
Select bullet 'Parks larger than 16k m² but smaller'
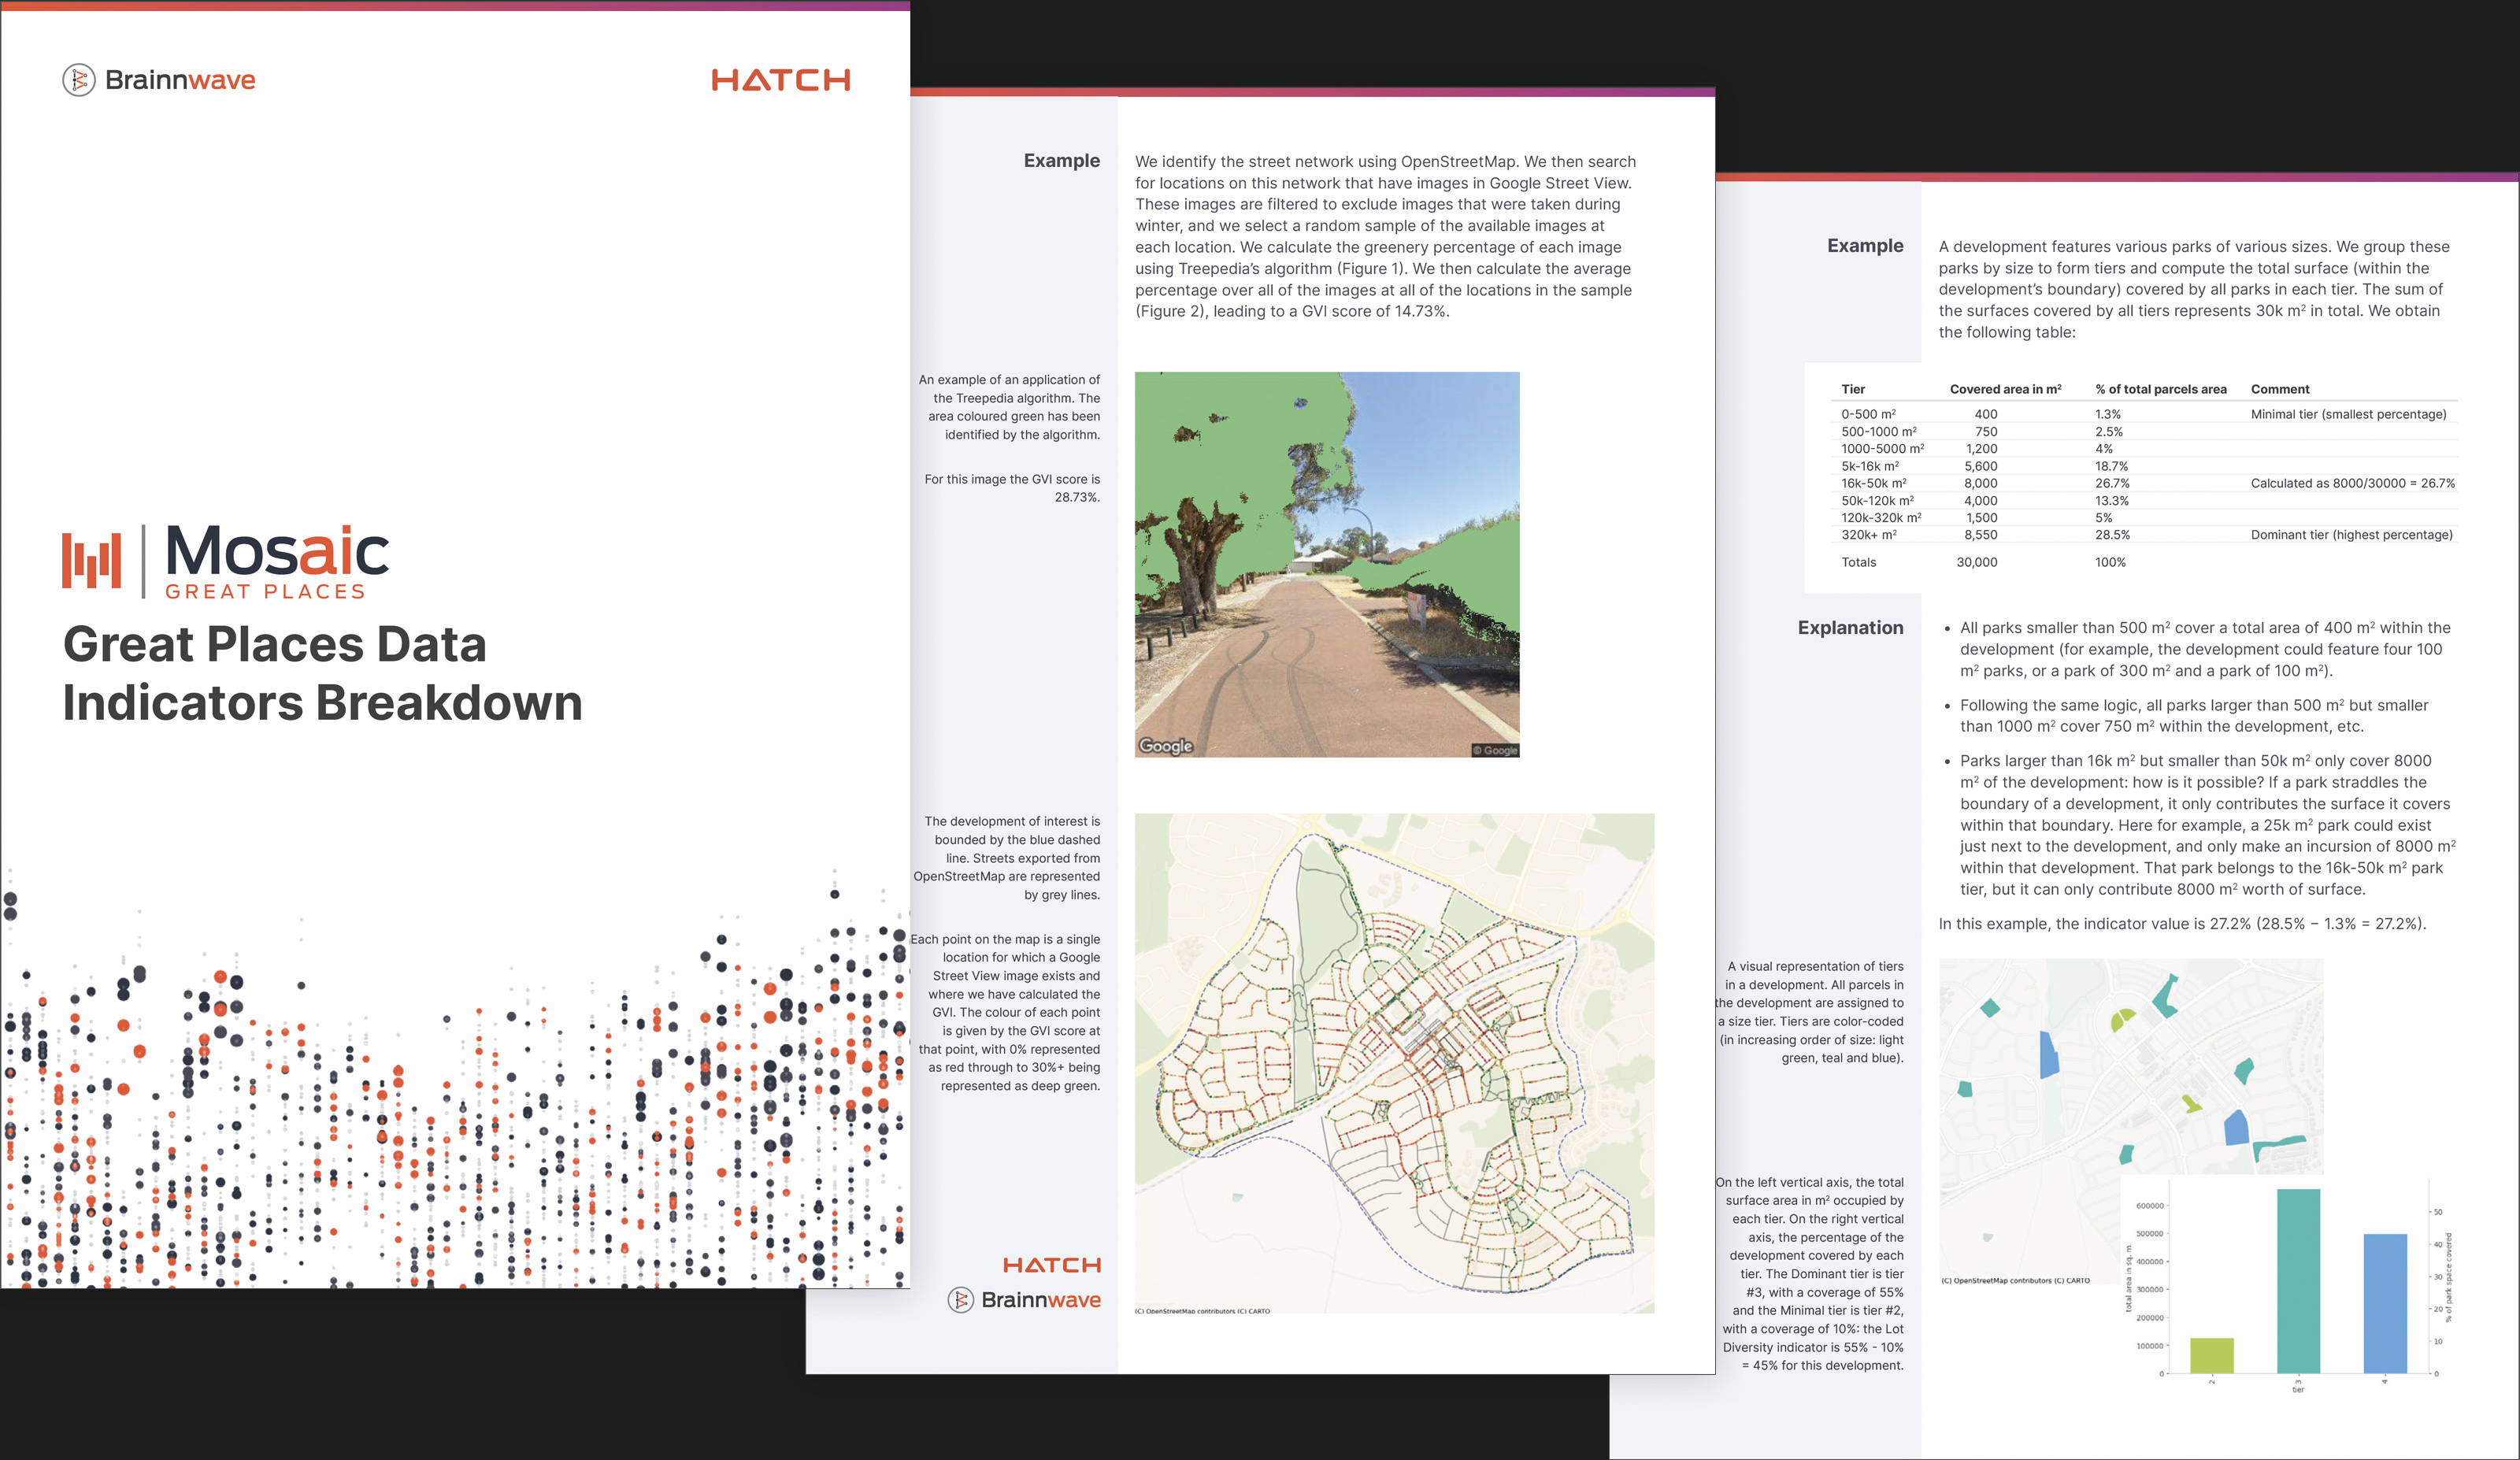click(x=2207, y=825)
